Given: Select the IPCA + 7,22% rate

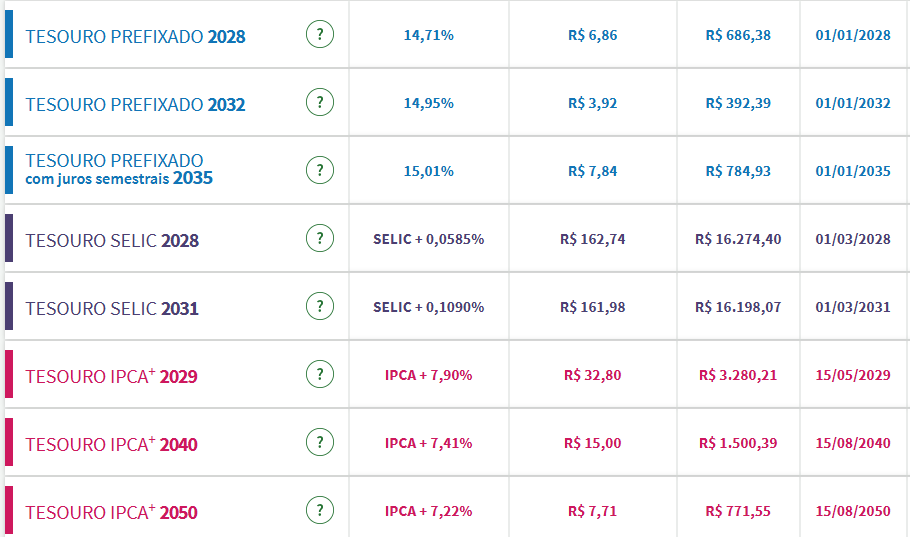Looking at the screenshot, I should coord(429,511).
